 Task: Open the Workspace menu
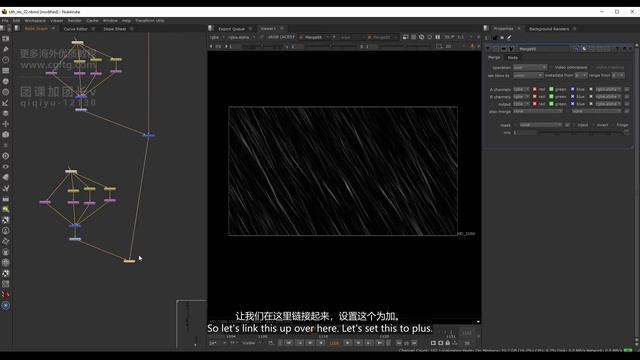tap(35, 20)
